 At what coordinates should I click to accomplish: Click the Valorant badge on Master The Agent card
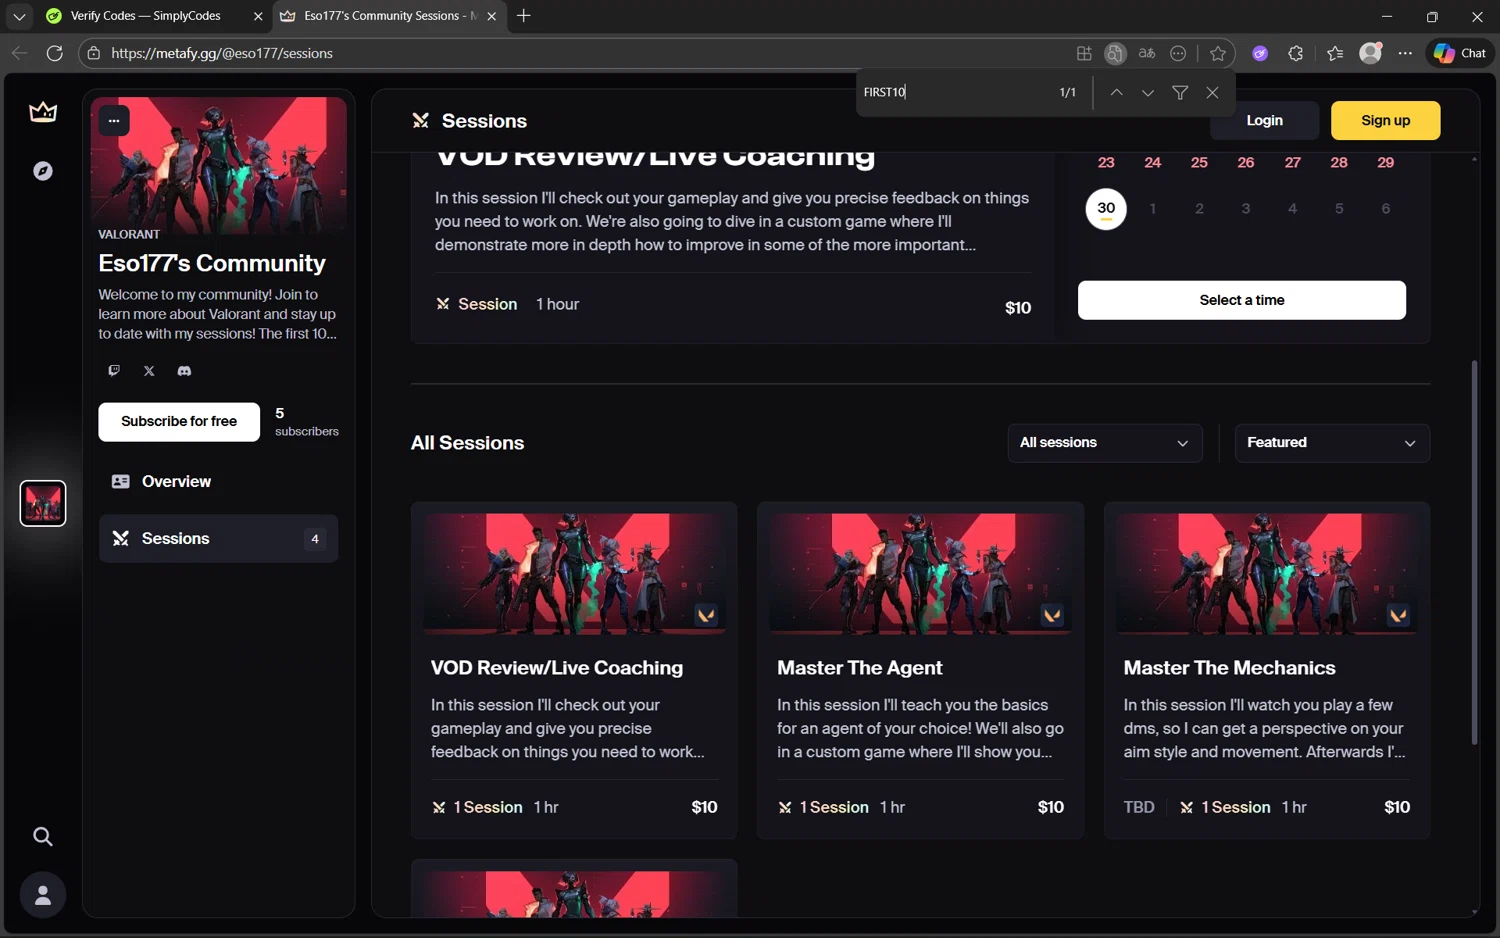[x=1052, y=615]
